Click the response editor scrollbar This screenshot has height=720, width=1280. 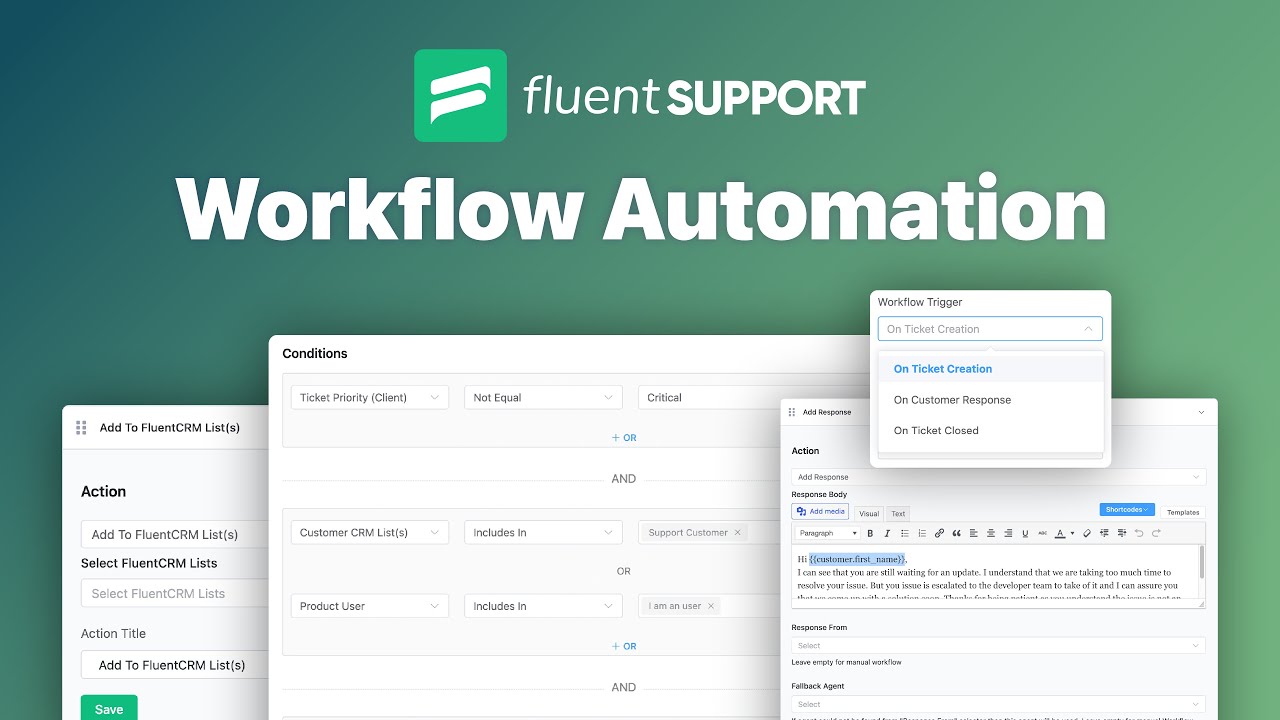(x=1202, y=562)
